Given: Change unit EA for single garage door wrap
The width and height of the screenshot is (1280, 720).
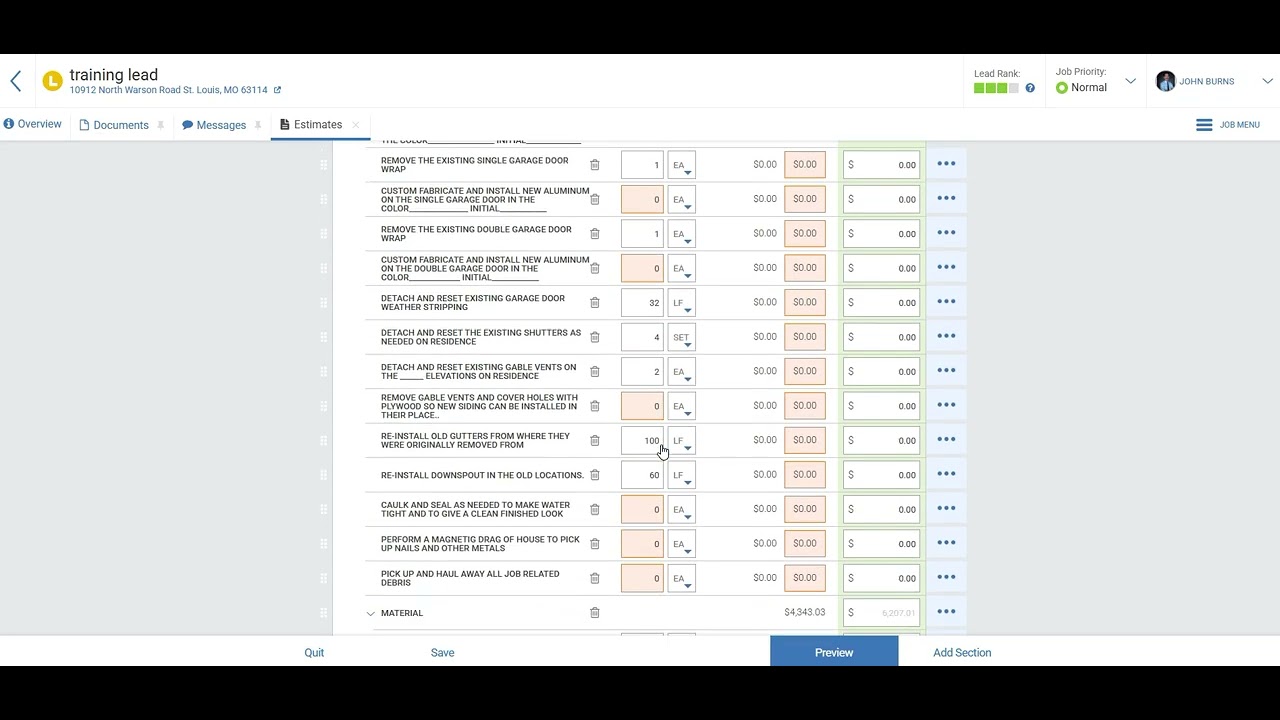Looking at the screenshot, I should (681, 165).
